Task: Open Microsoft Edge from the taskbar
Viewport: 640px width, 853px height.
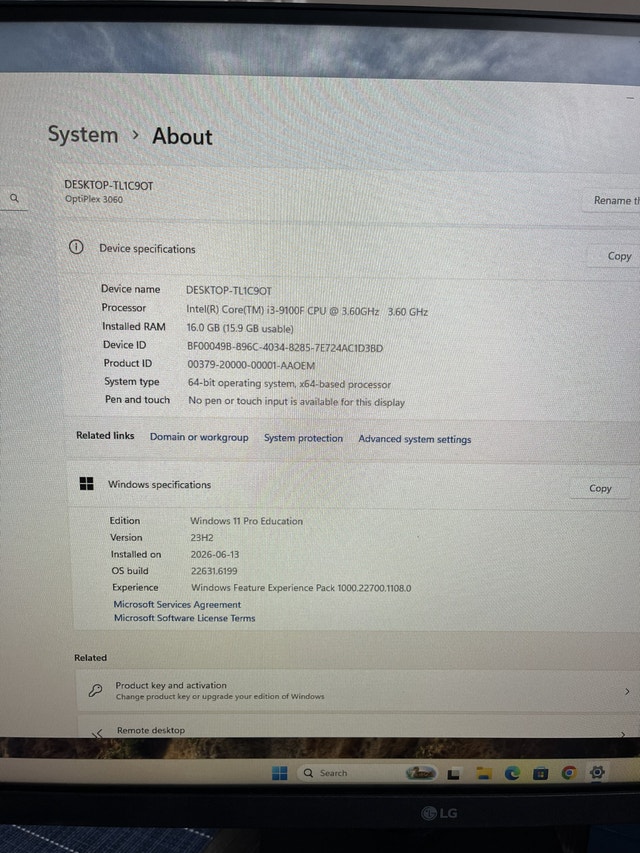Action: click(512, 773)
